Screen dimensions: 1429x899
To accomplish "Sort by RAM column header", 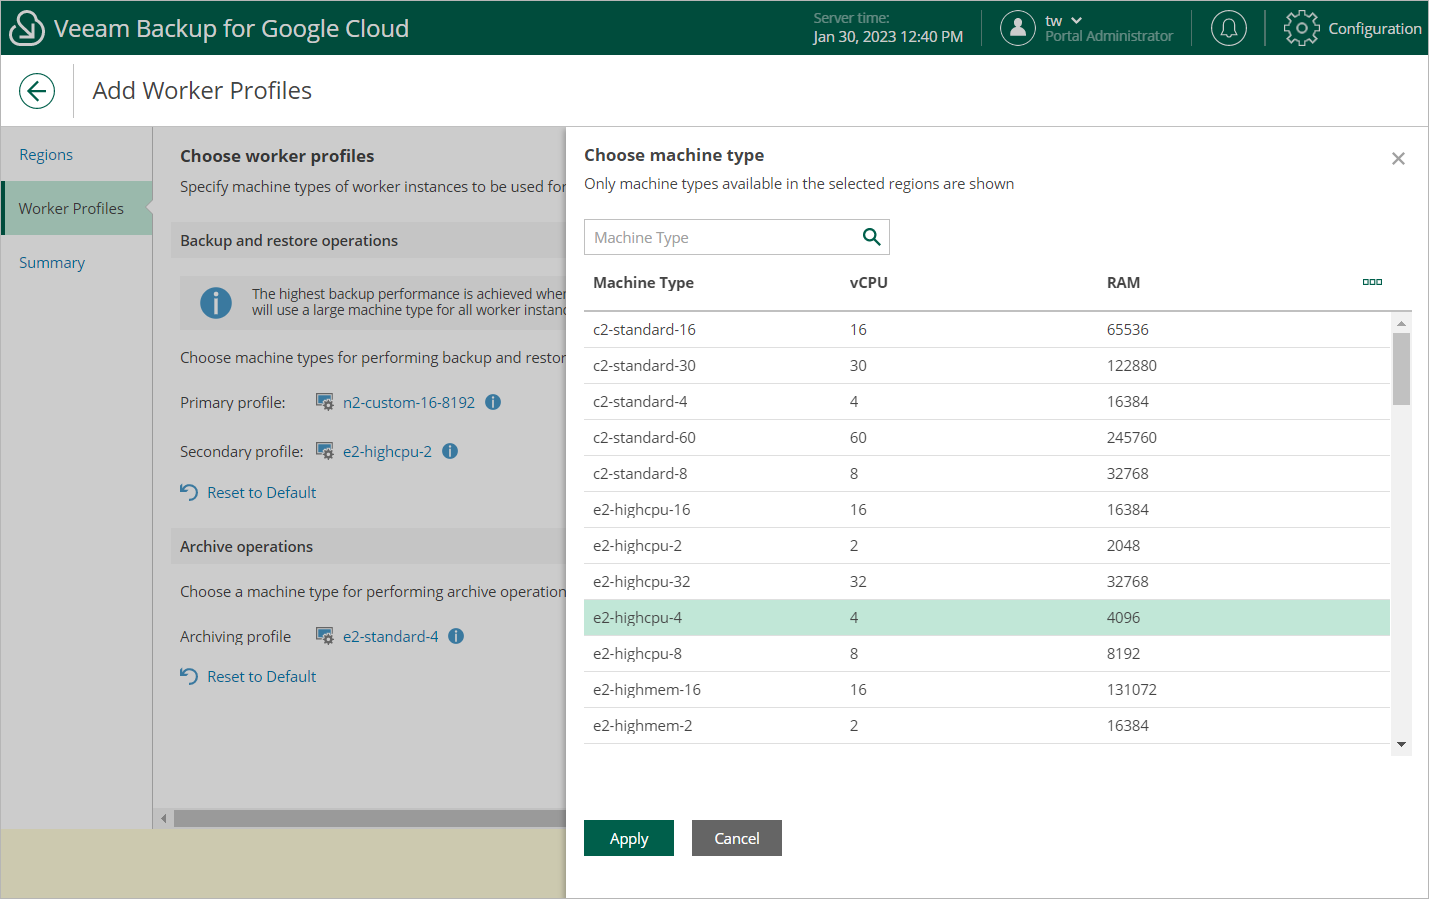I will 1123,283.
